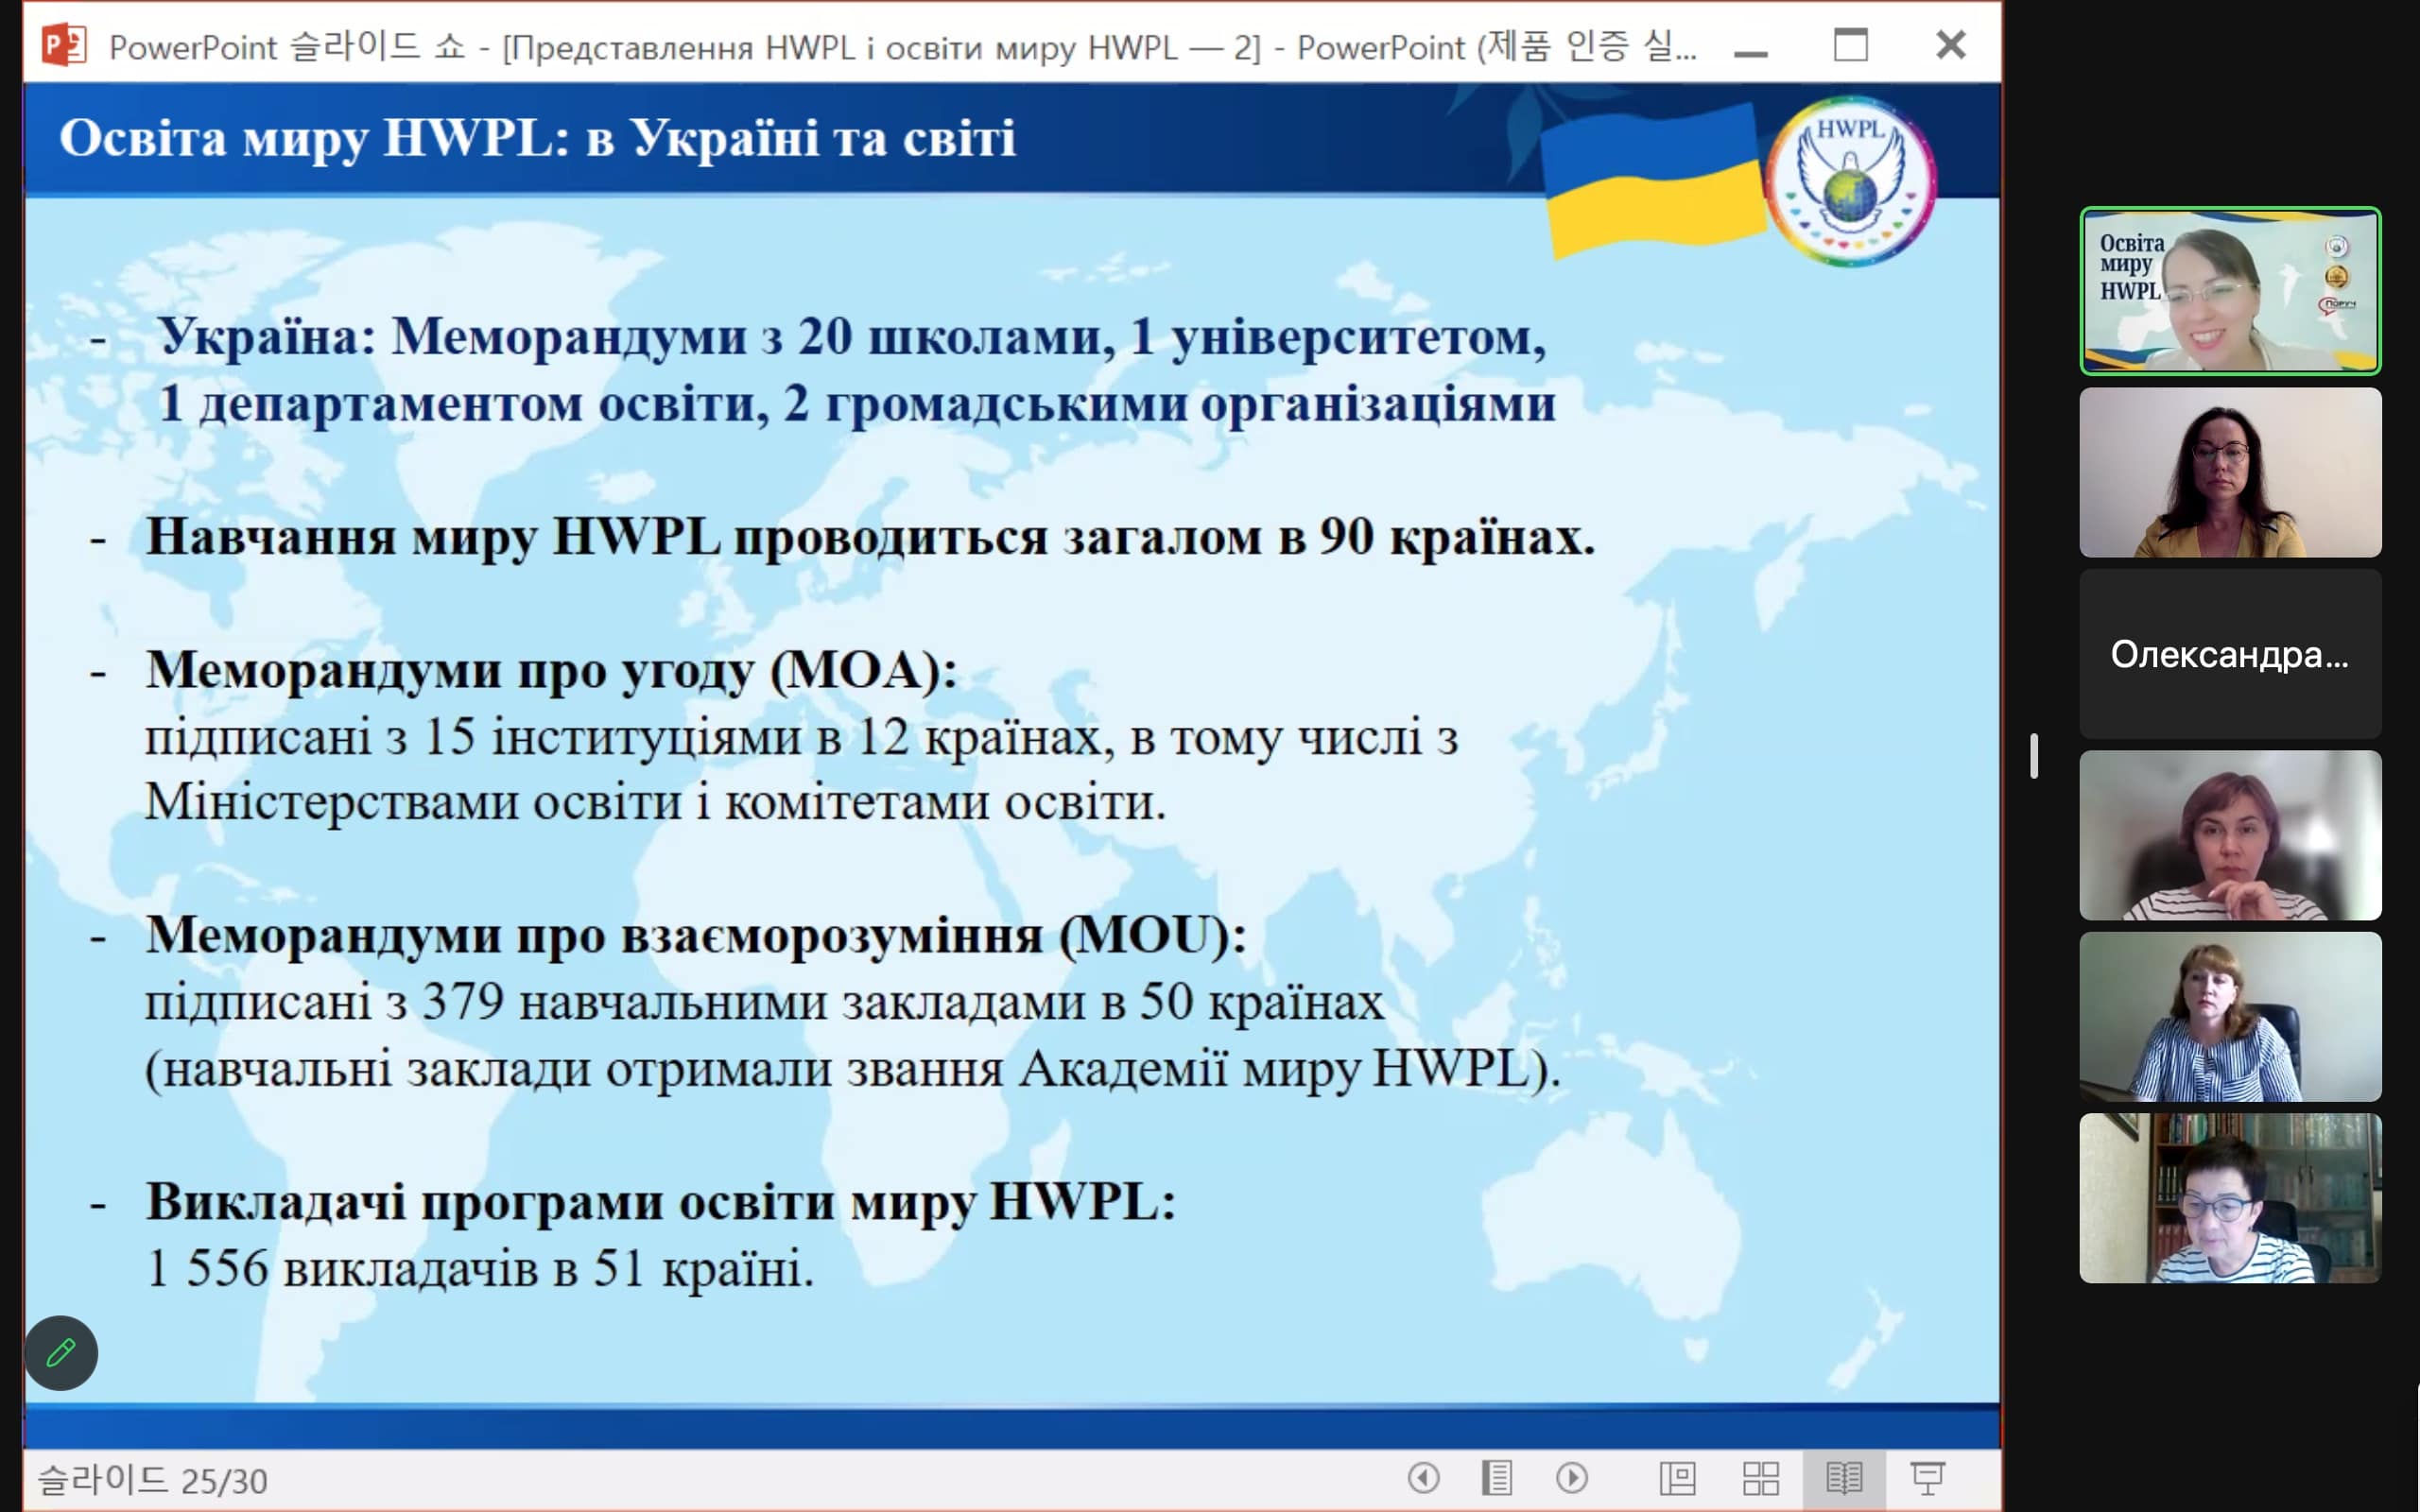Click text 'навчальні заклади отримали звання Академії миру HWPL'
The height and width of the screenshot is (1512, 2420).
[847, 1070]
